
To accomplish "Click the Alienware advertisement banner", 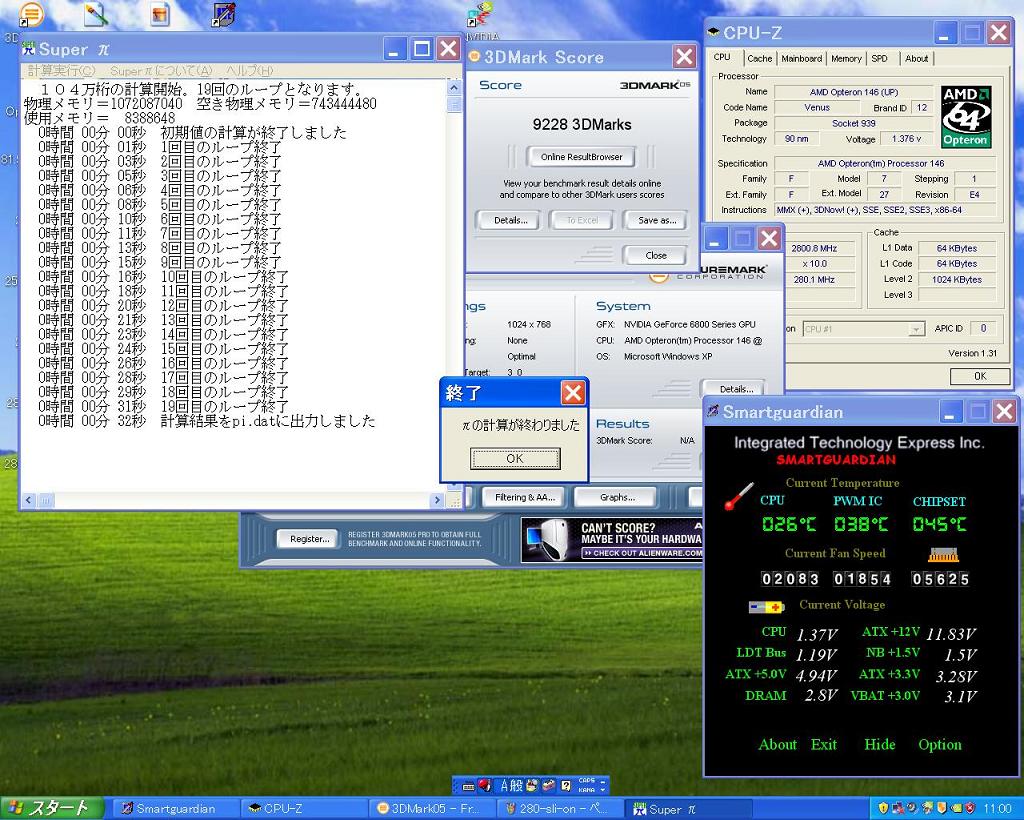I will tap(611, 539).
